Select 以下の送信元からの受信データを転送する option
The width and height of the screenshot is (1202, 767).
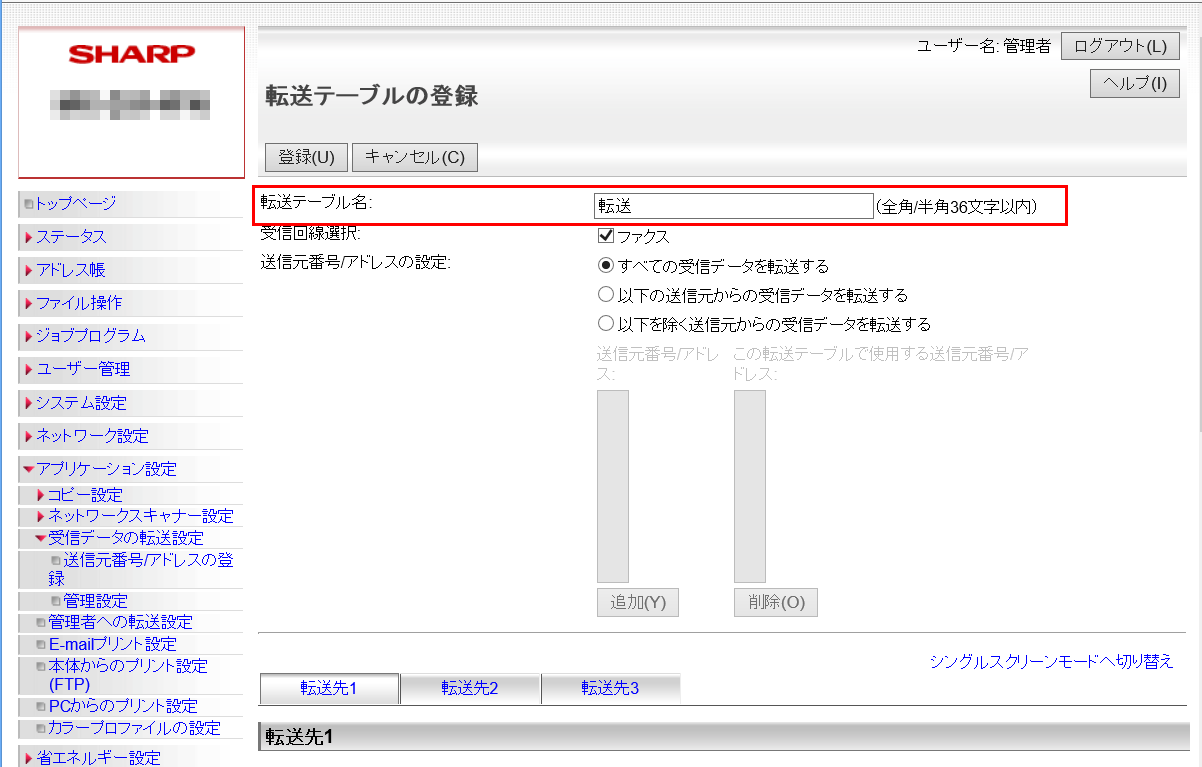[605, 295]
